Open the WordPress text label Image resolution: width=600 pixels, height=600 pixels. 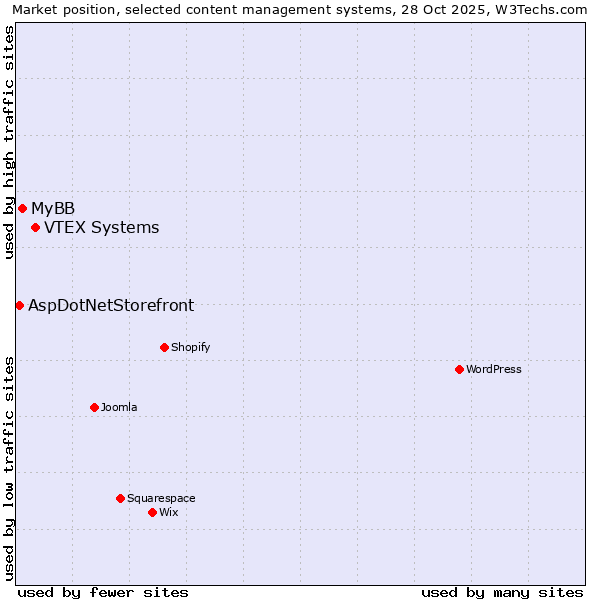click(493, 370)
